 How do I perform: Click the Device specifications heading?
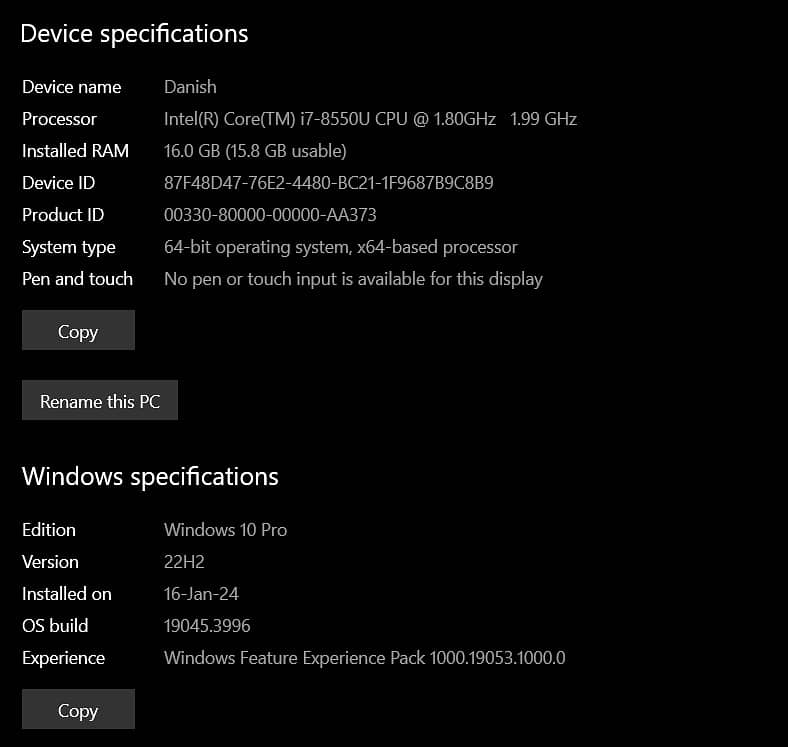point(134,33)
